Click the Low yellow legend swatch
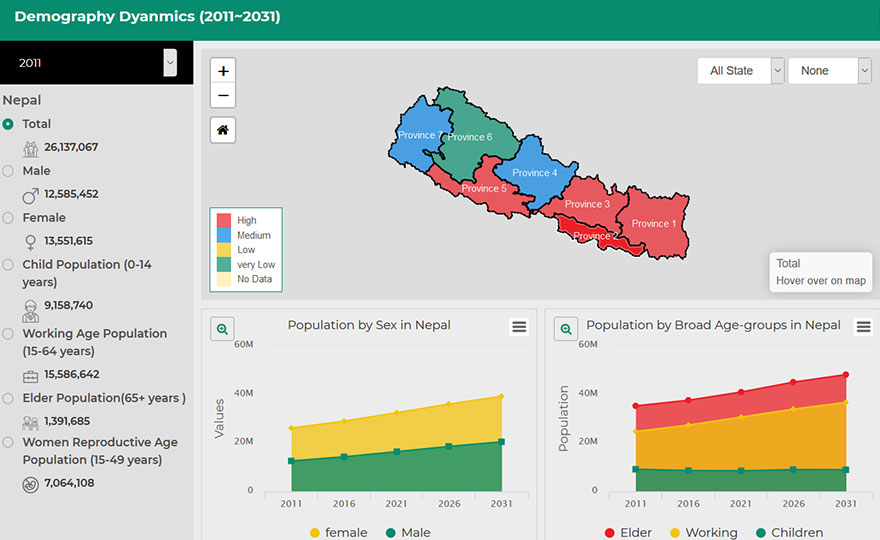 click(224, 249)
